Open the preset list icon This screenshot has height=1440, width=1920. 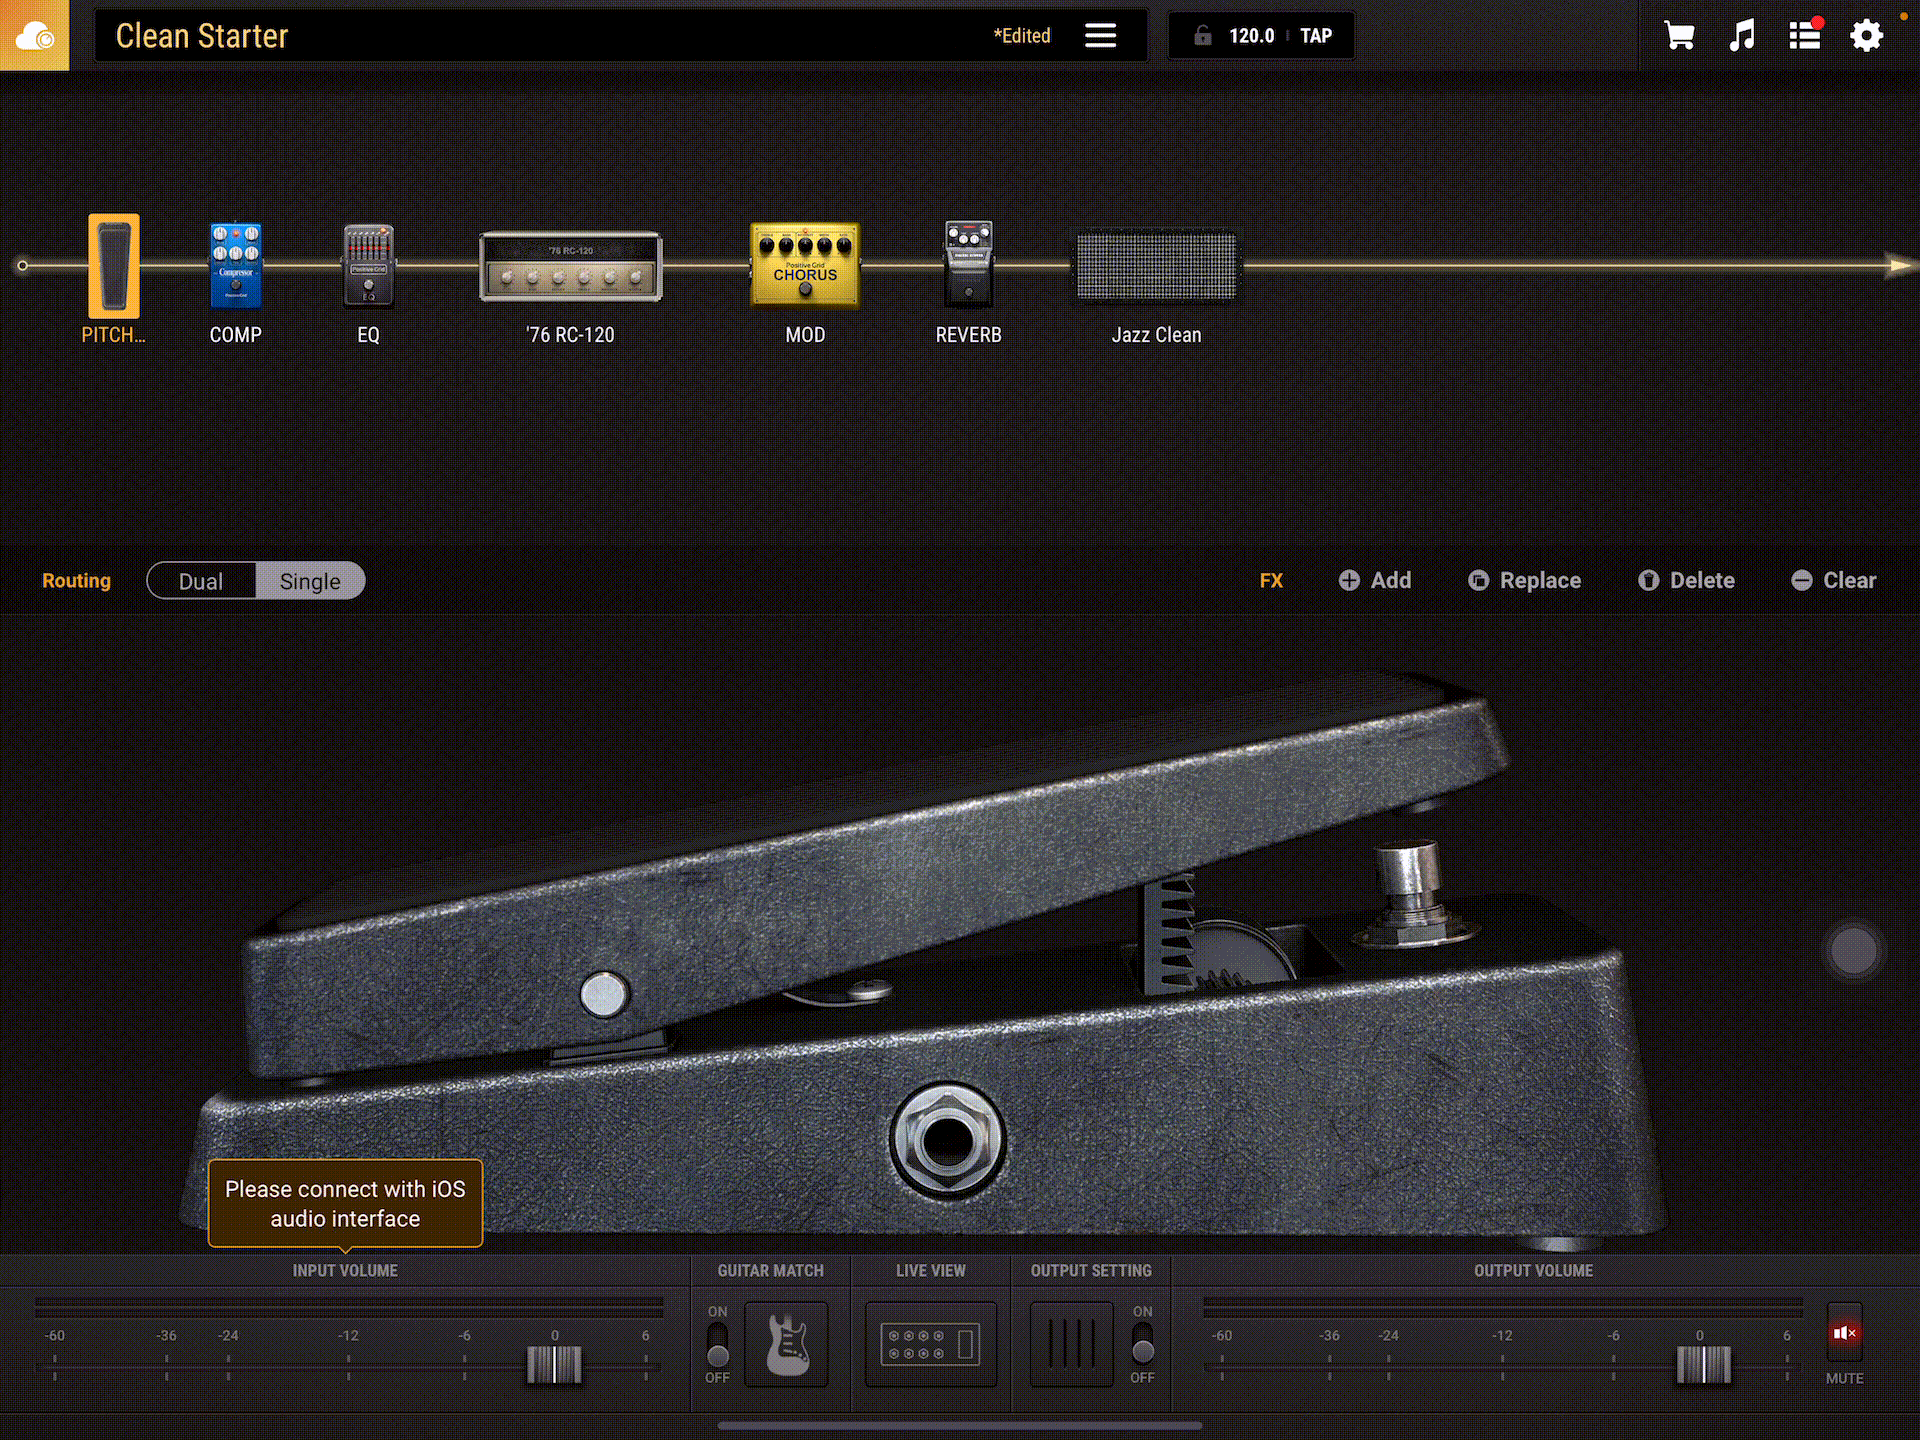tap(1804, 36)
